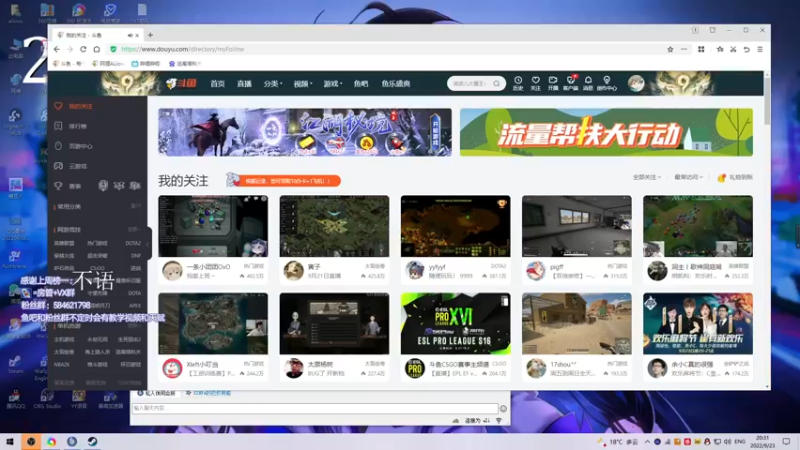Click the browser scissors screenshot icon

click(x=733, y=49)
